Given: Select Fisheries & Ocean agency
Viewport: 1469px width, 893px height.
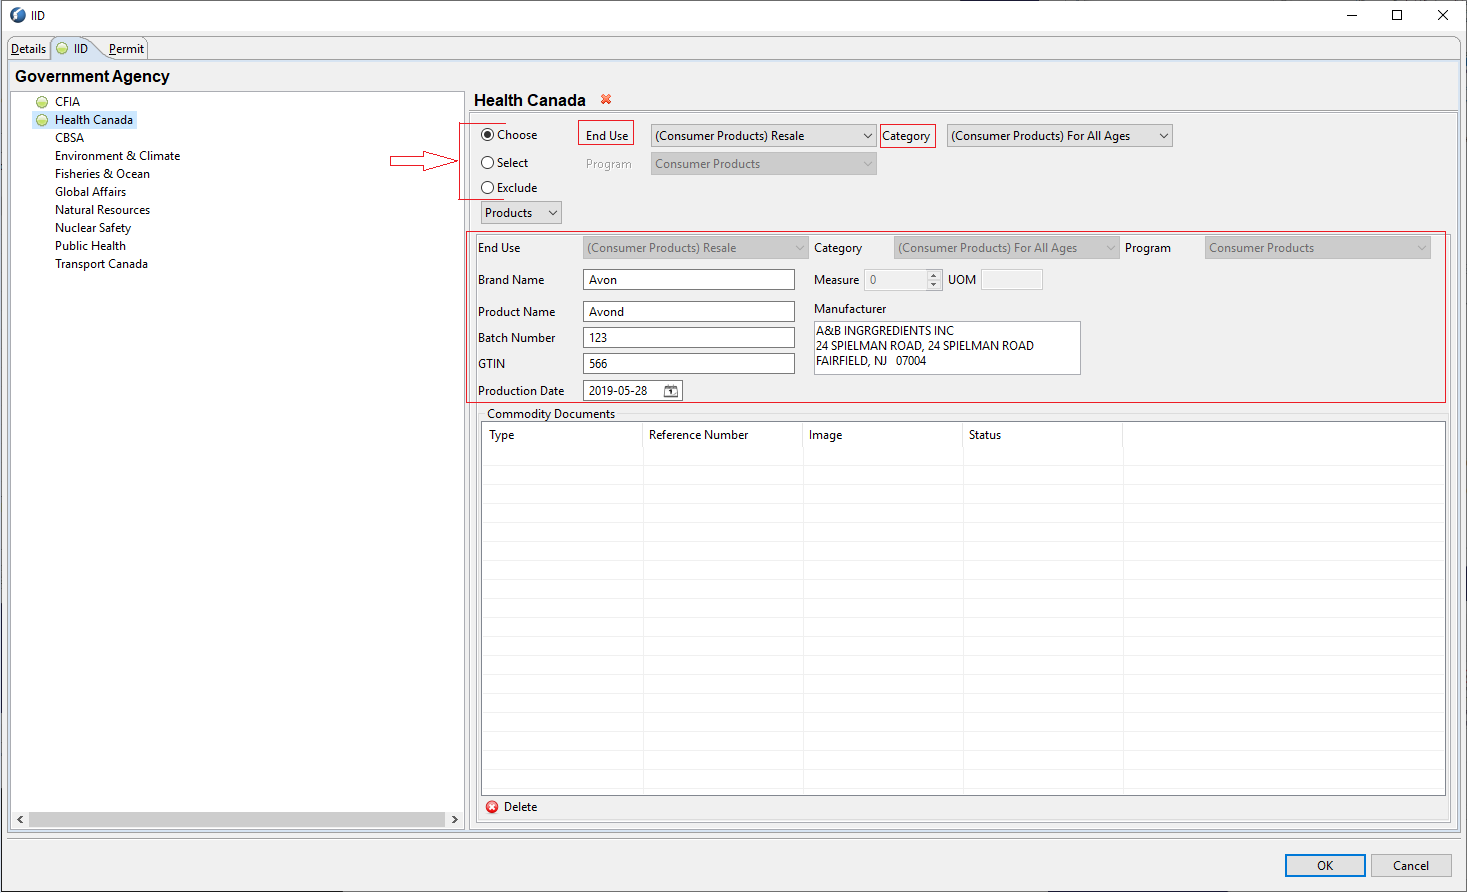Looking at the screenshot, I should pos(102,174).
